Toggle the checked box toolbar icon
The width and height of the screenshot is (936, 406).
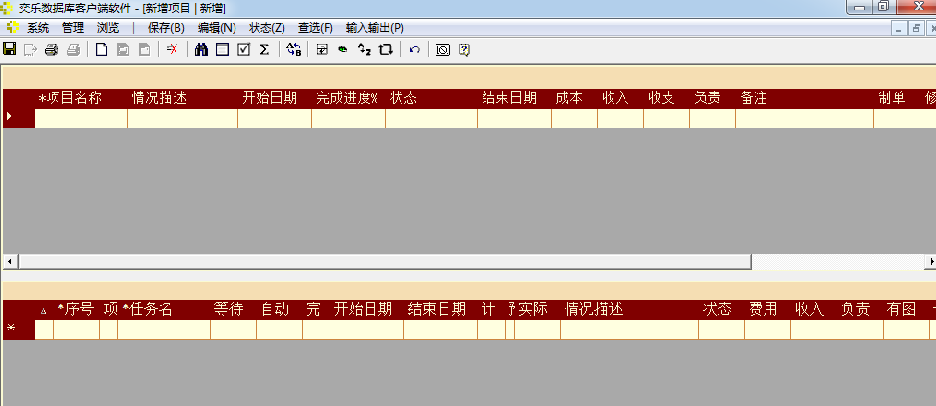pyautogui.click(x=243, y=49)
